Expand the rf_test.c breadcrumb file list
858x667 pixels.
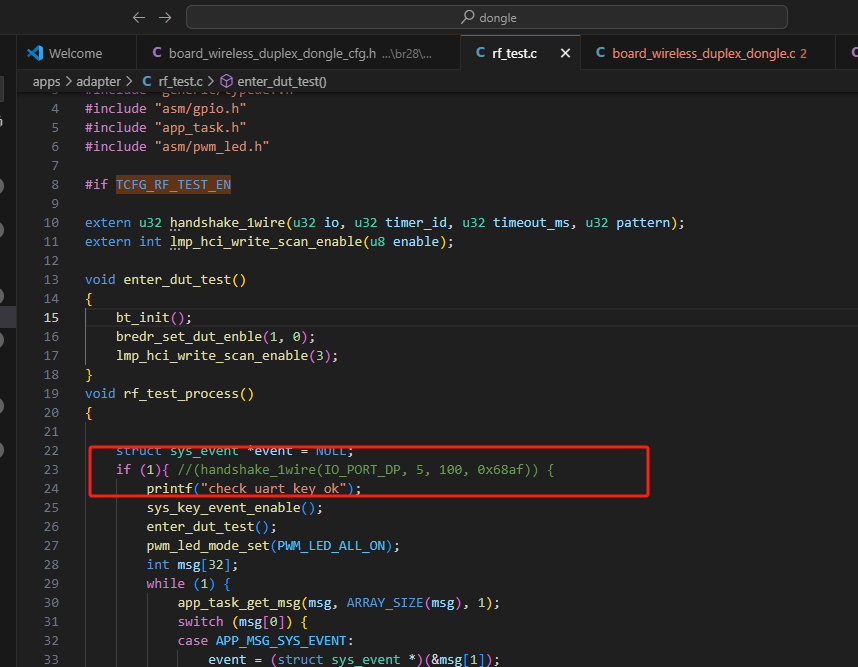coord(172,82)
